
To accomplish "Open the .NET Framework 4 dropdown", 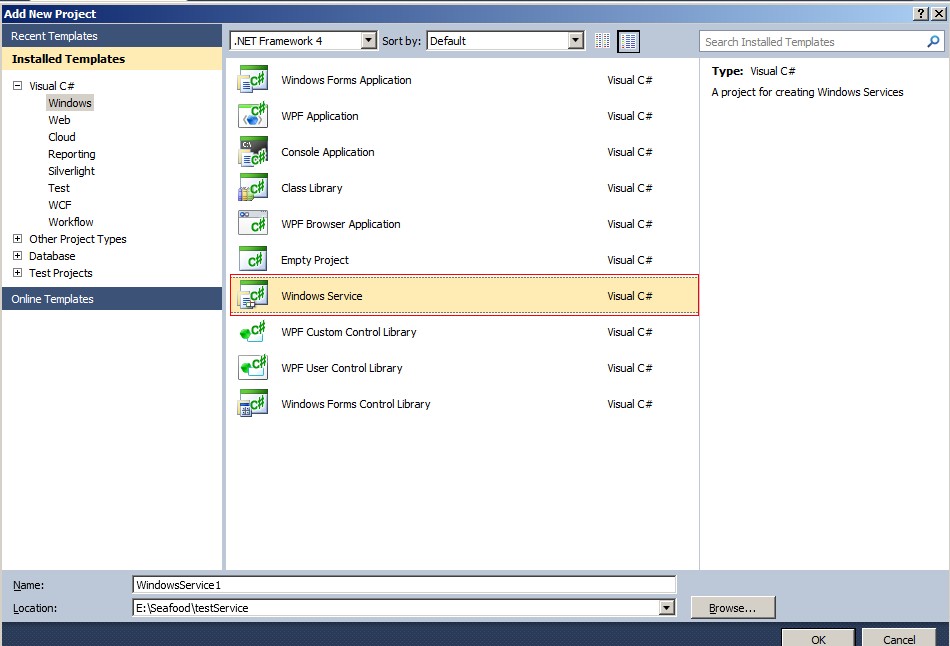I will tap(368, 41).
